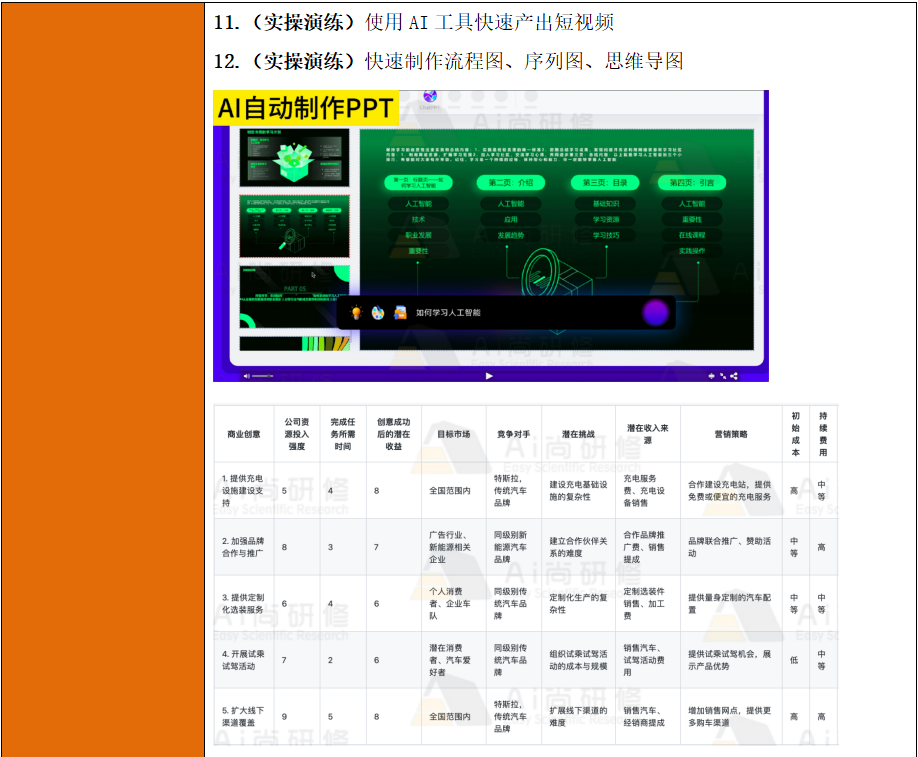Click the first page title pill on the slide
Screen dimensions: 918x757
point(419,183)
